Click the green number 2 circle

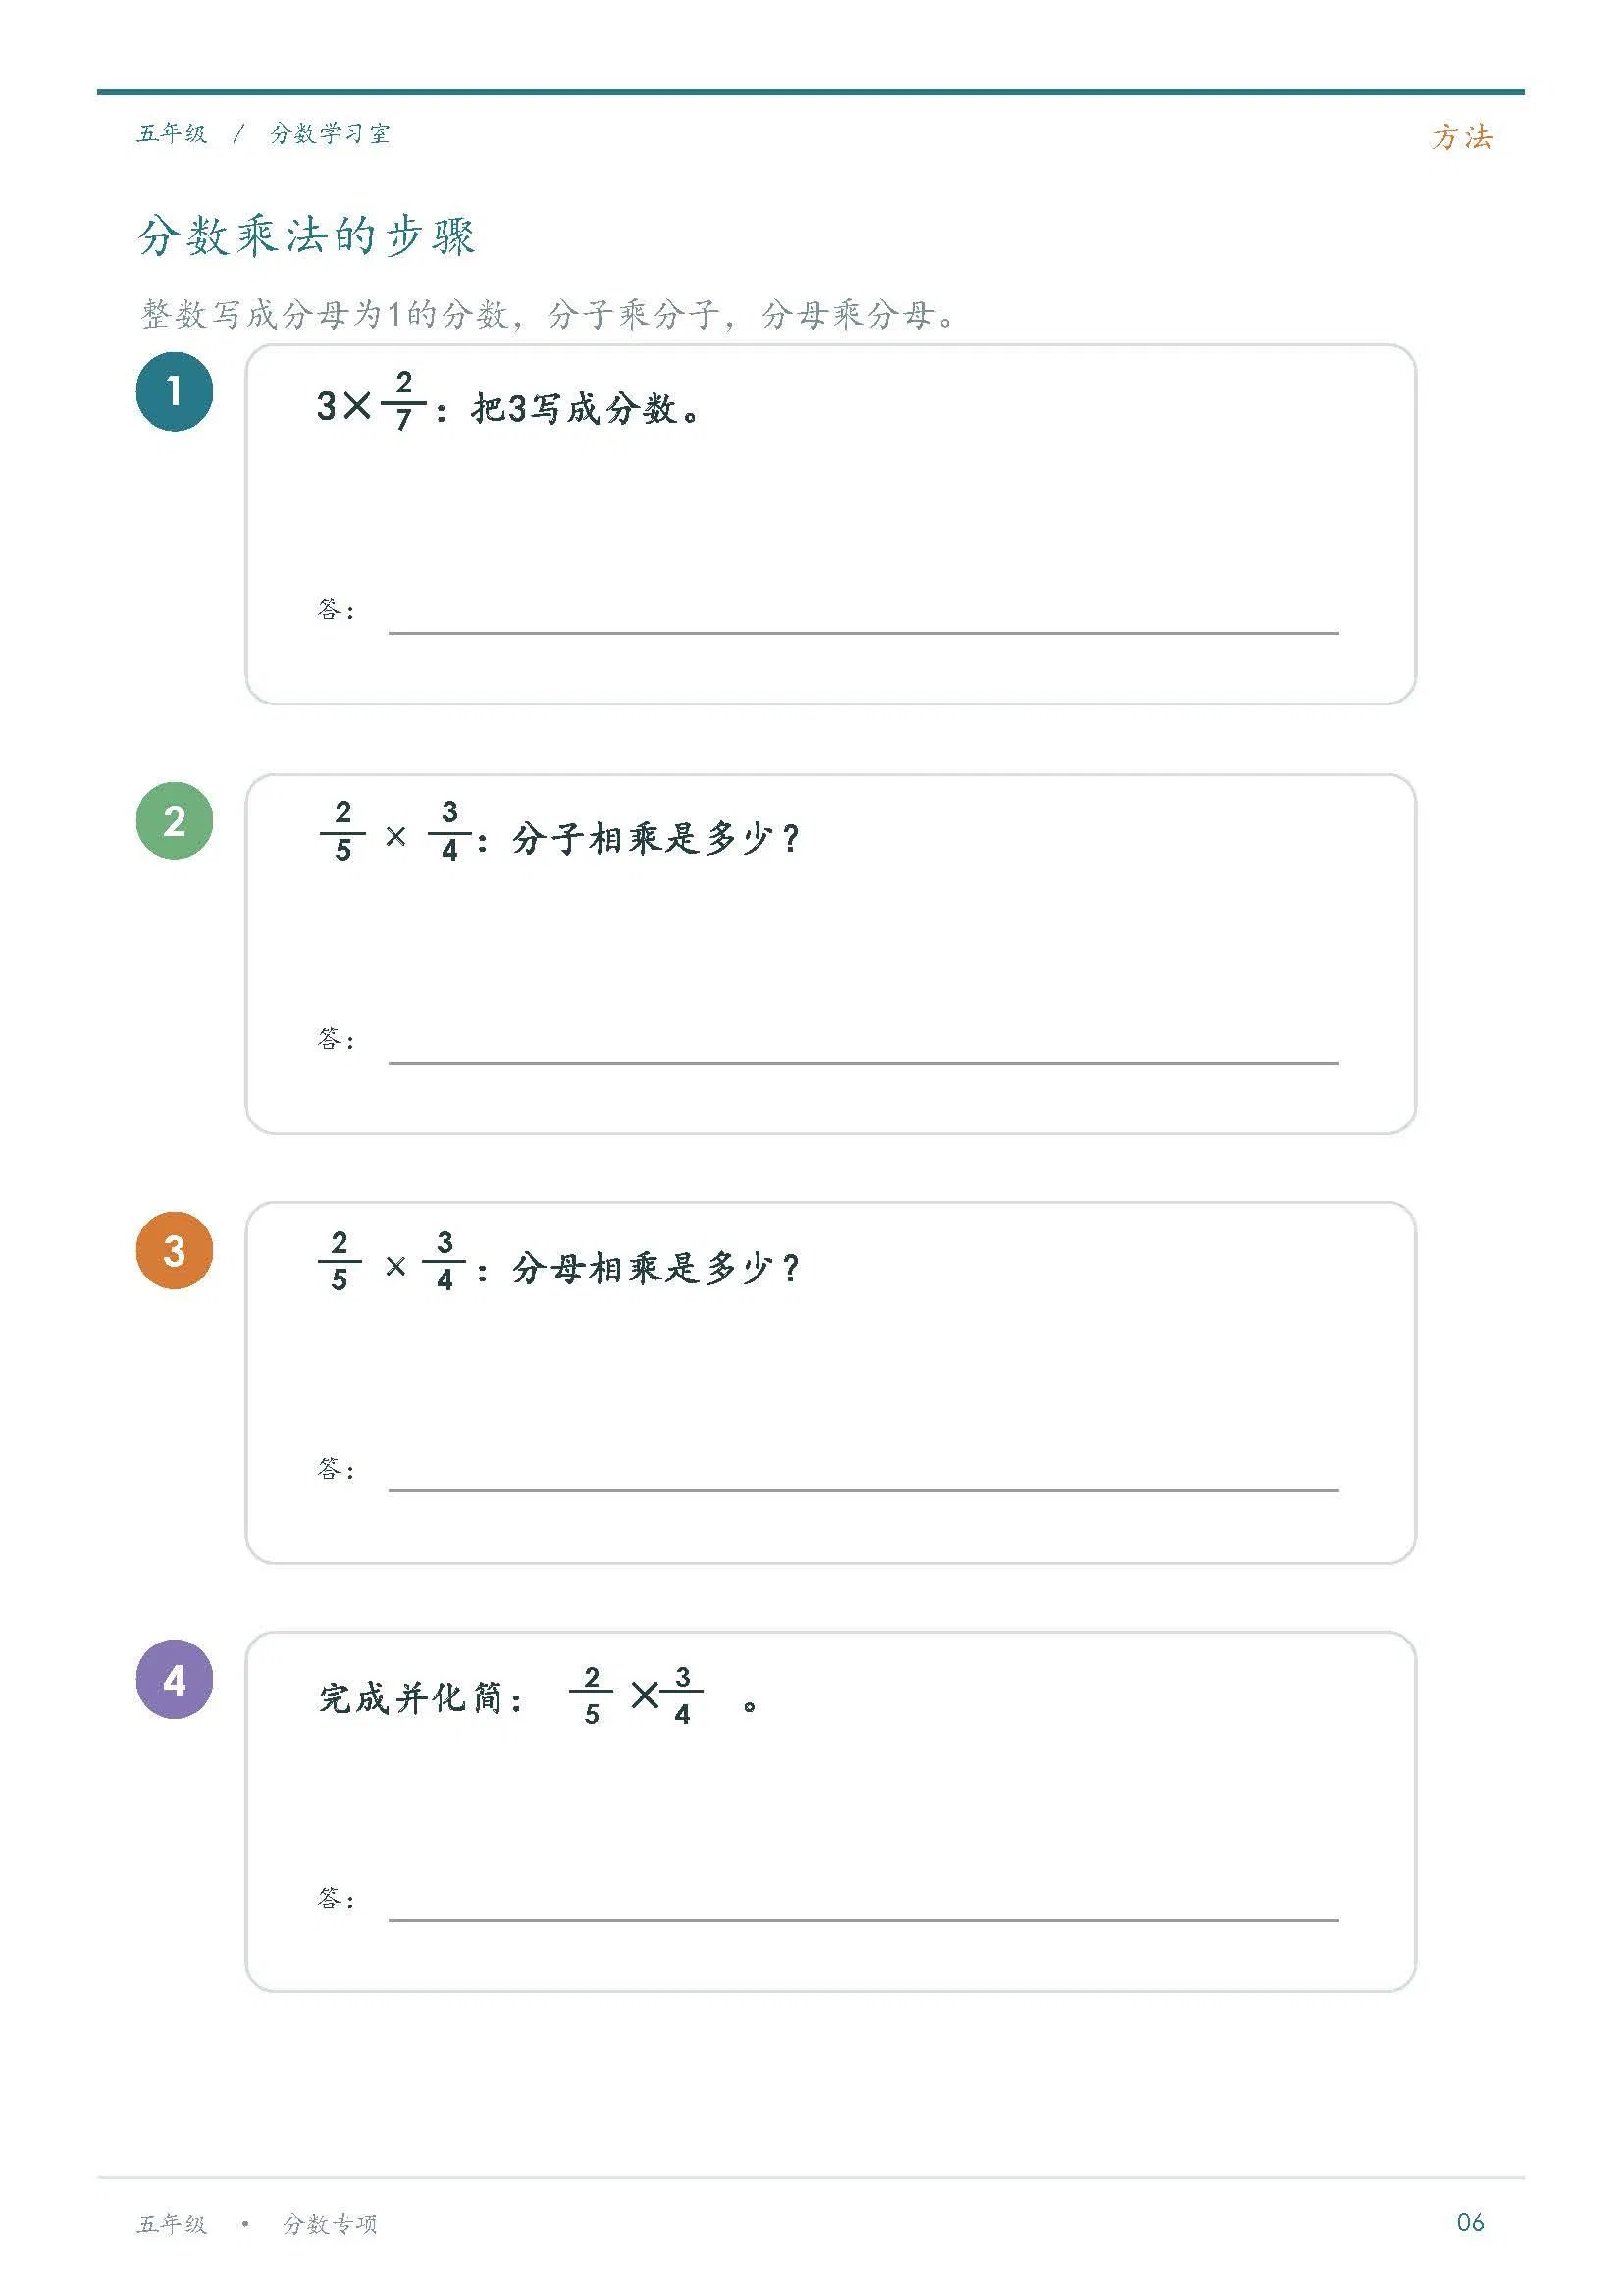click(174, 821)
